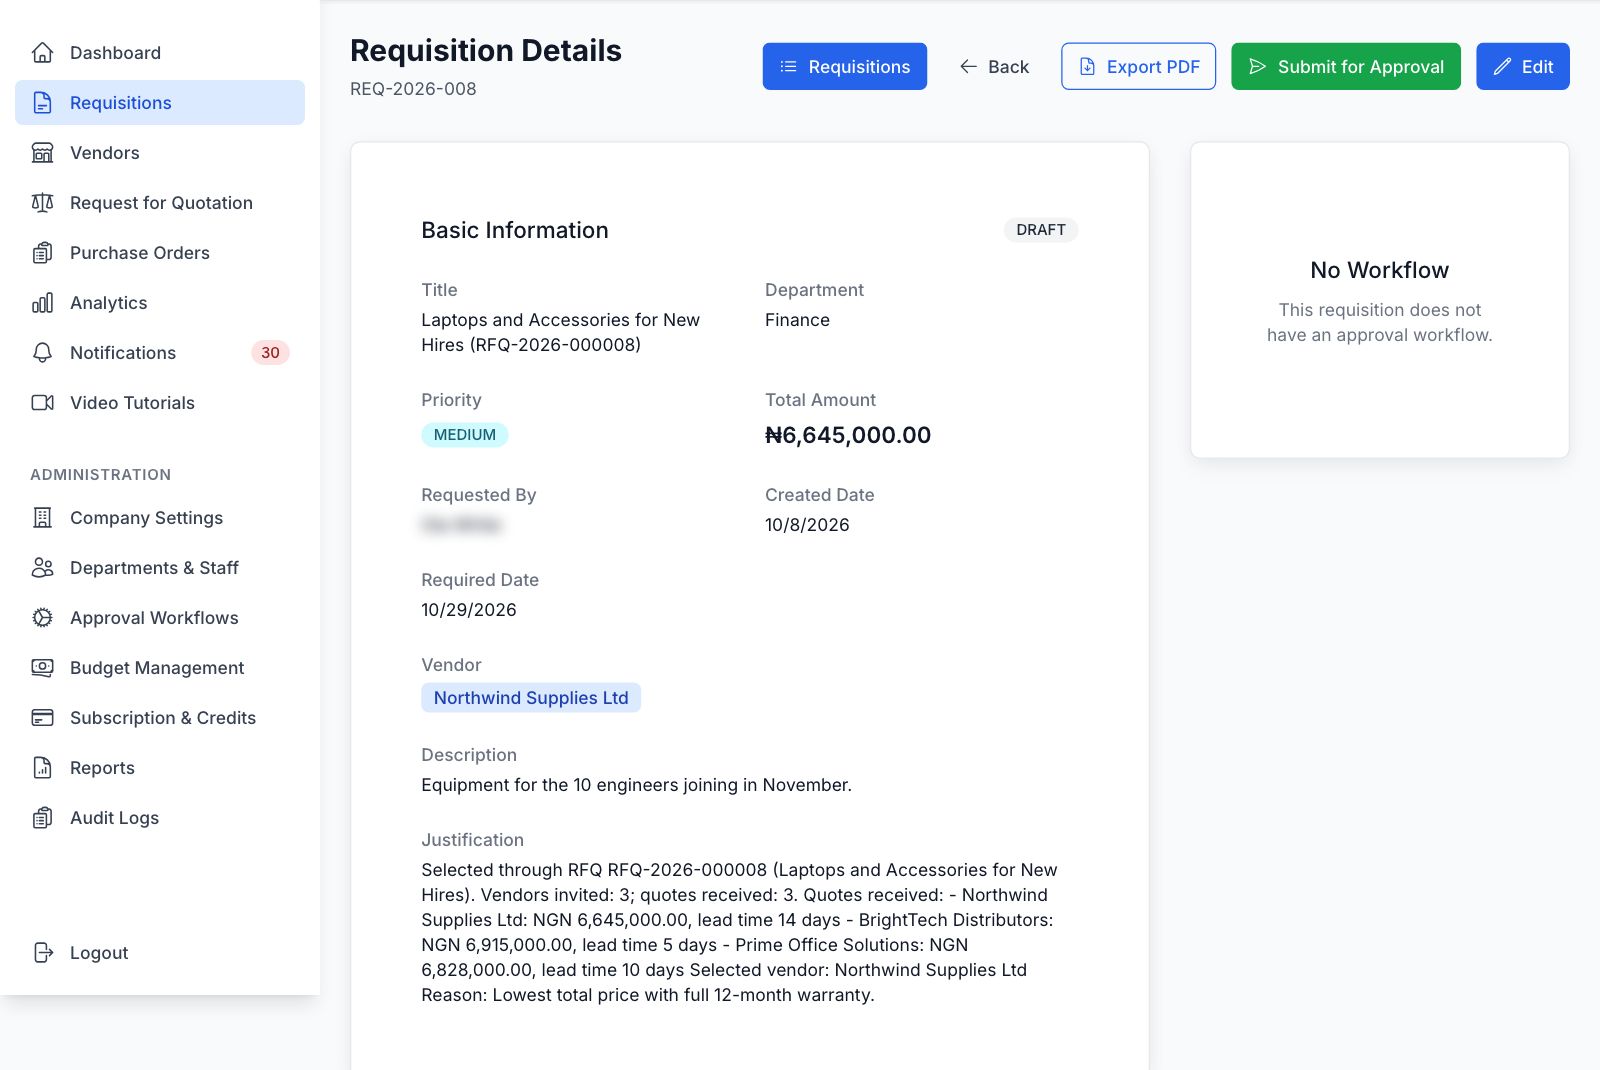This screenshot has width=1600, height=1070.
Task: Click the Analytics bar chart icon
Action: tap(42, 303)
